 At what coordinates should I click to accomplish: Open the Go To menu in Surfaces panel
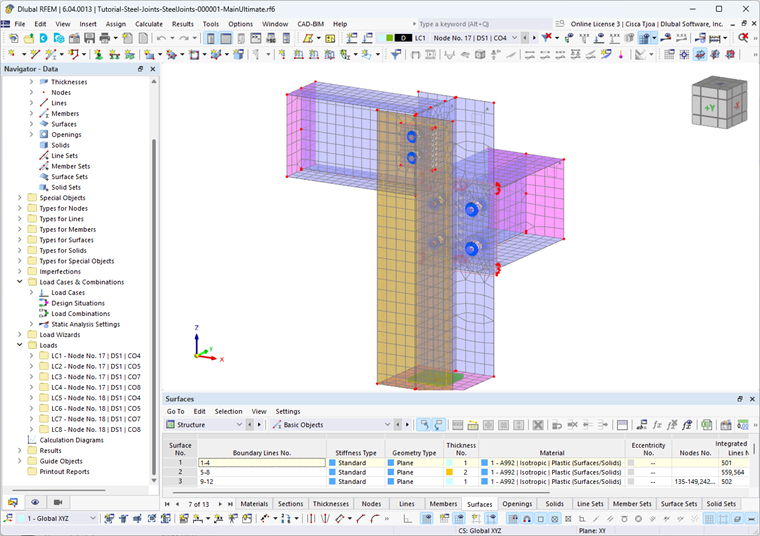pyautogui.click(x=175, y=411)
